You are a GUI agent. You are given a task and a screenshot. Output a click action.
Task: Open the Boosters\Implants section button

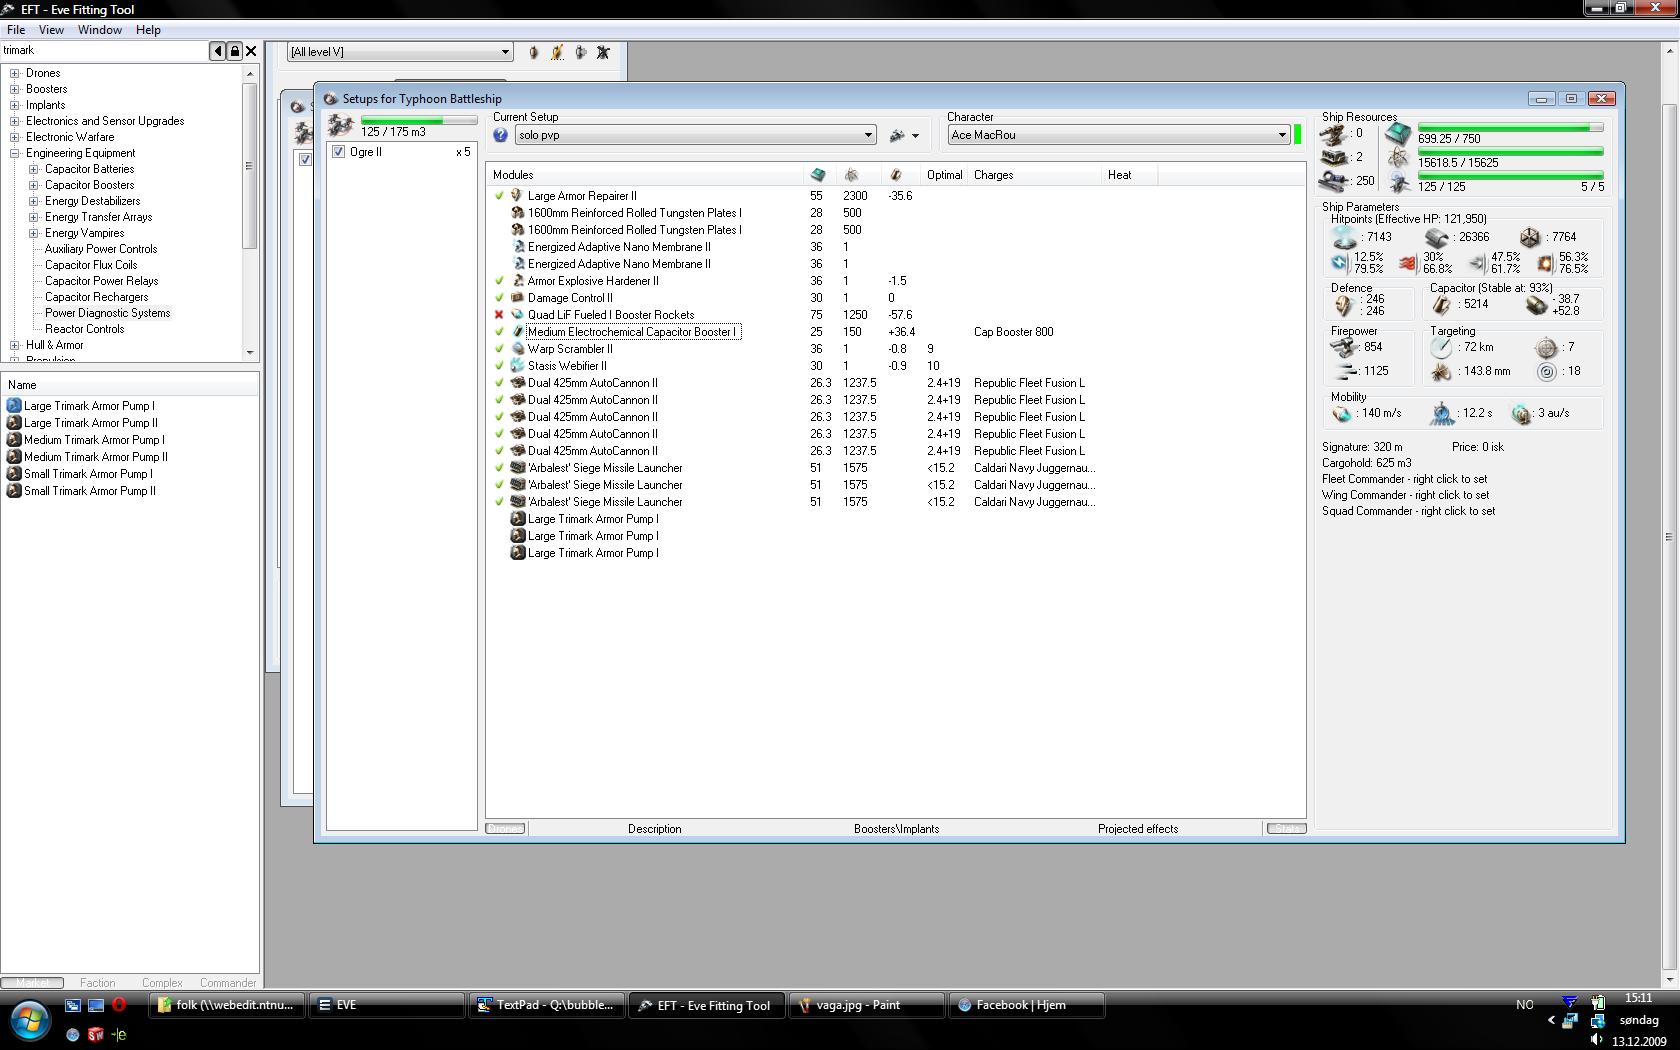click(896, 829)
